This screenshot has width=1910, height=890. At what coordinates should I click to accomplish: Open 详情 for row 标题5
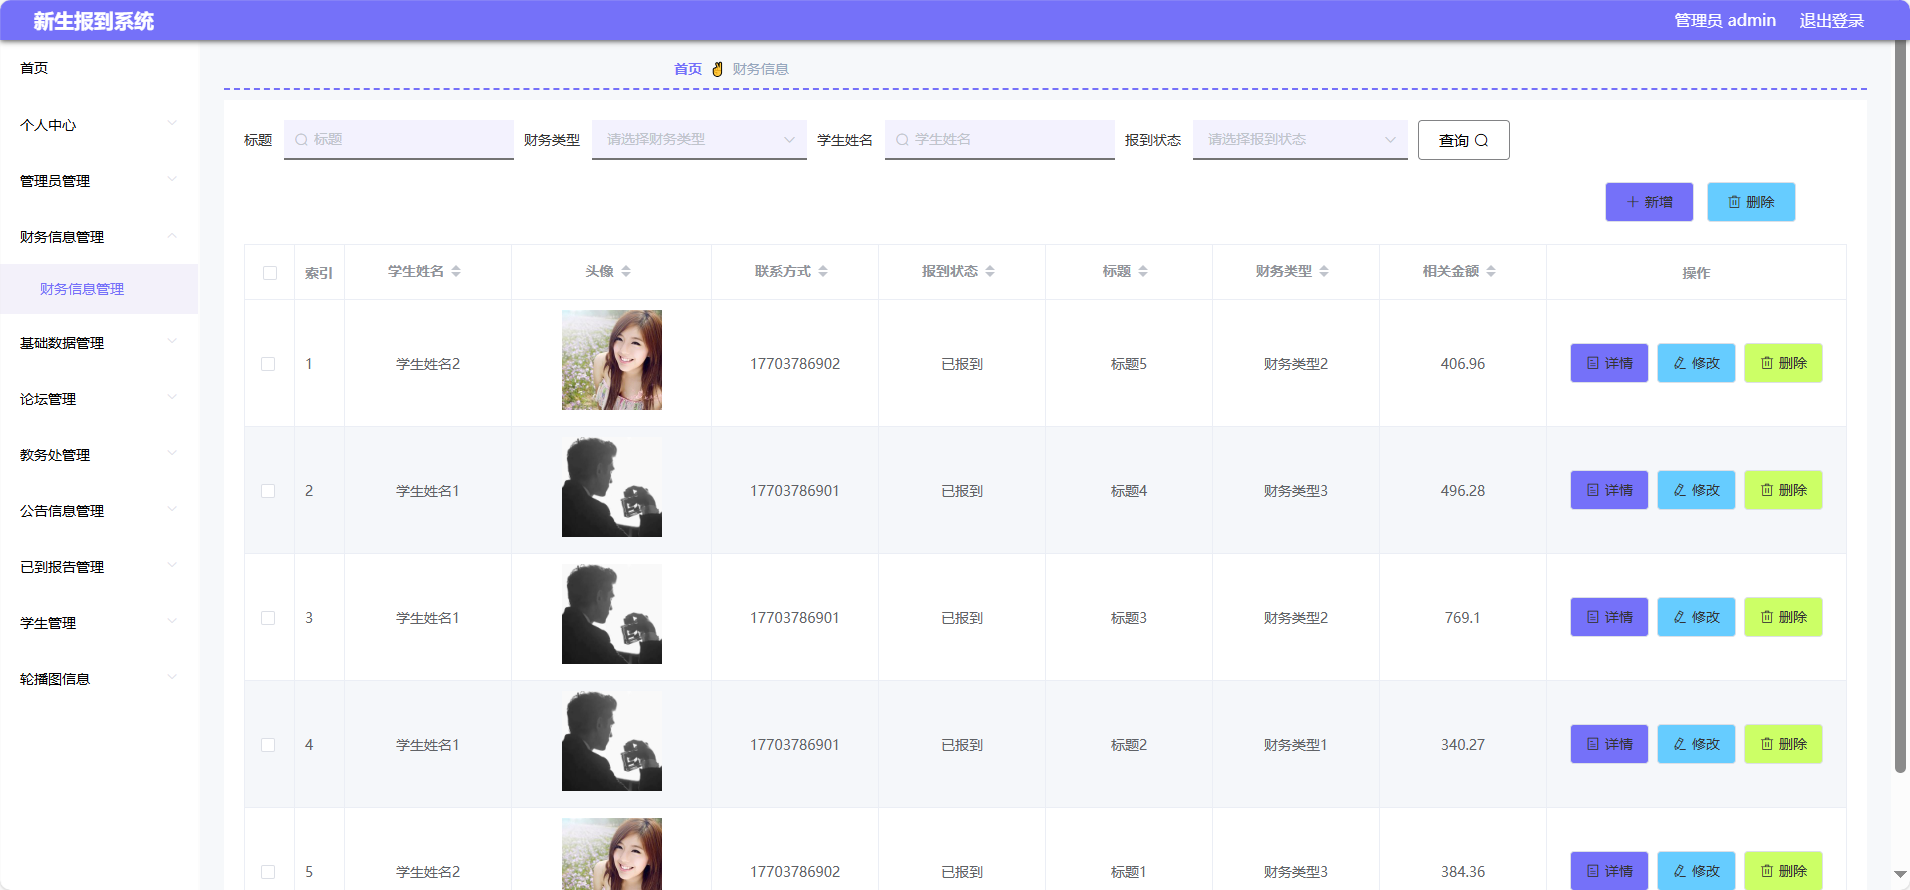click(1609, 363)
